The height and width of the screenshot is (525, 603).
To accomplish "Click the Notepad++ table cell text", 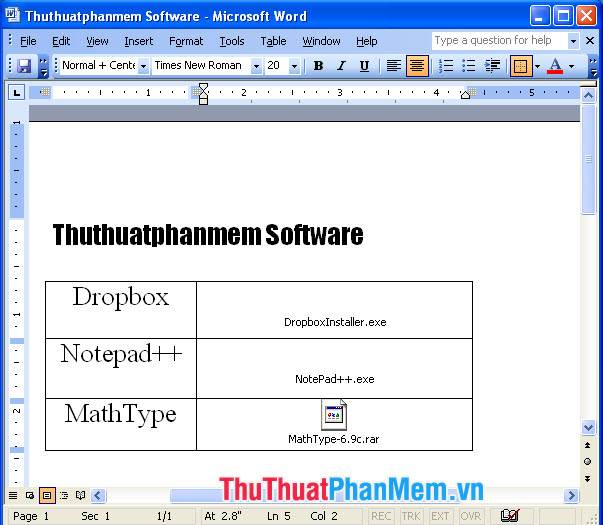I will 121,354.
